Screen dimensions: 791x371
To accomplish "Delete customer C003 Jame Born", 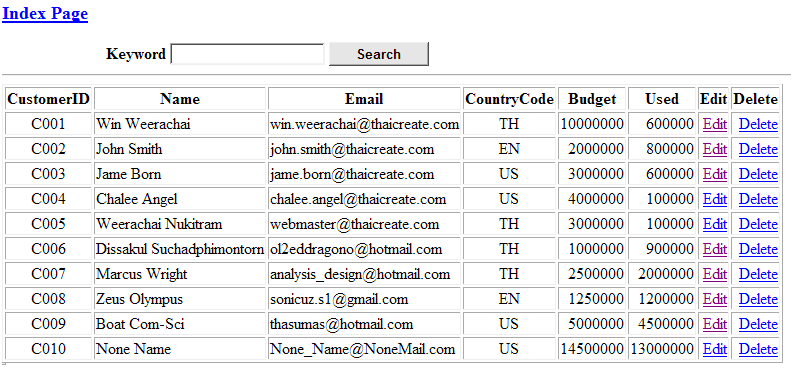I will [758, 174].
